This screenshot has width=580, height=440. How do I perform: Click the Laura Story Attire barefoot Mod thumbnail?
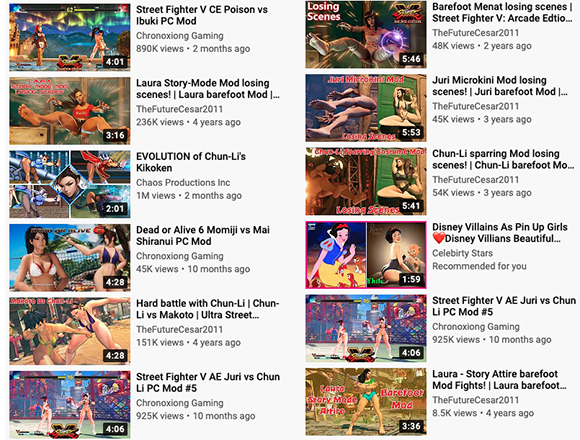[x=366, y=402]
